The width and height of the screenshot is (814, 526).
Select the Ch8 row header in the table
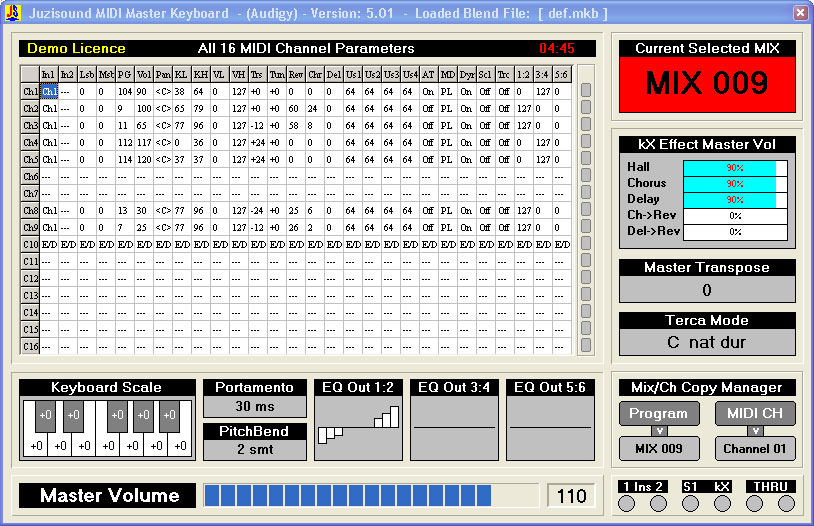tap(31, 210)
